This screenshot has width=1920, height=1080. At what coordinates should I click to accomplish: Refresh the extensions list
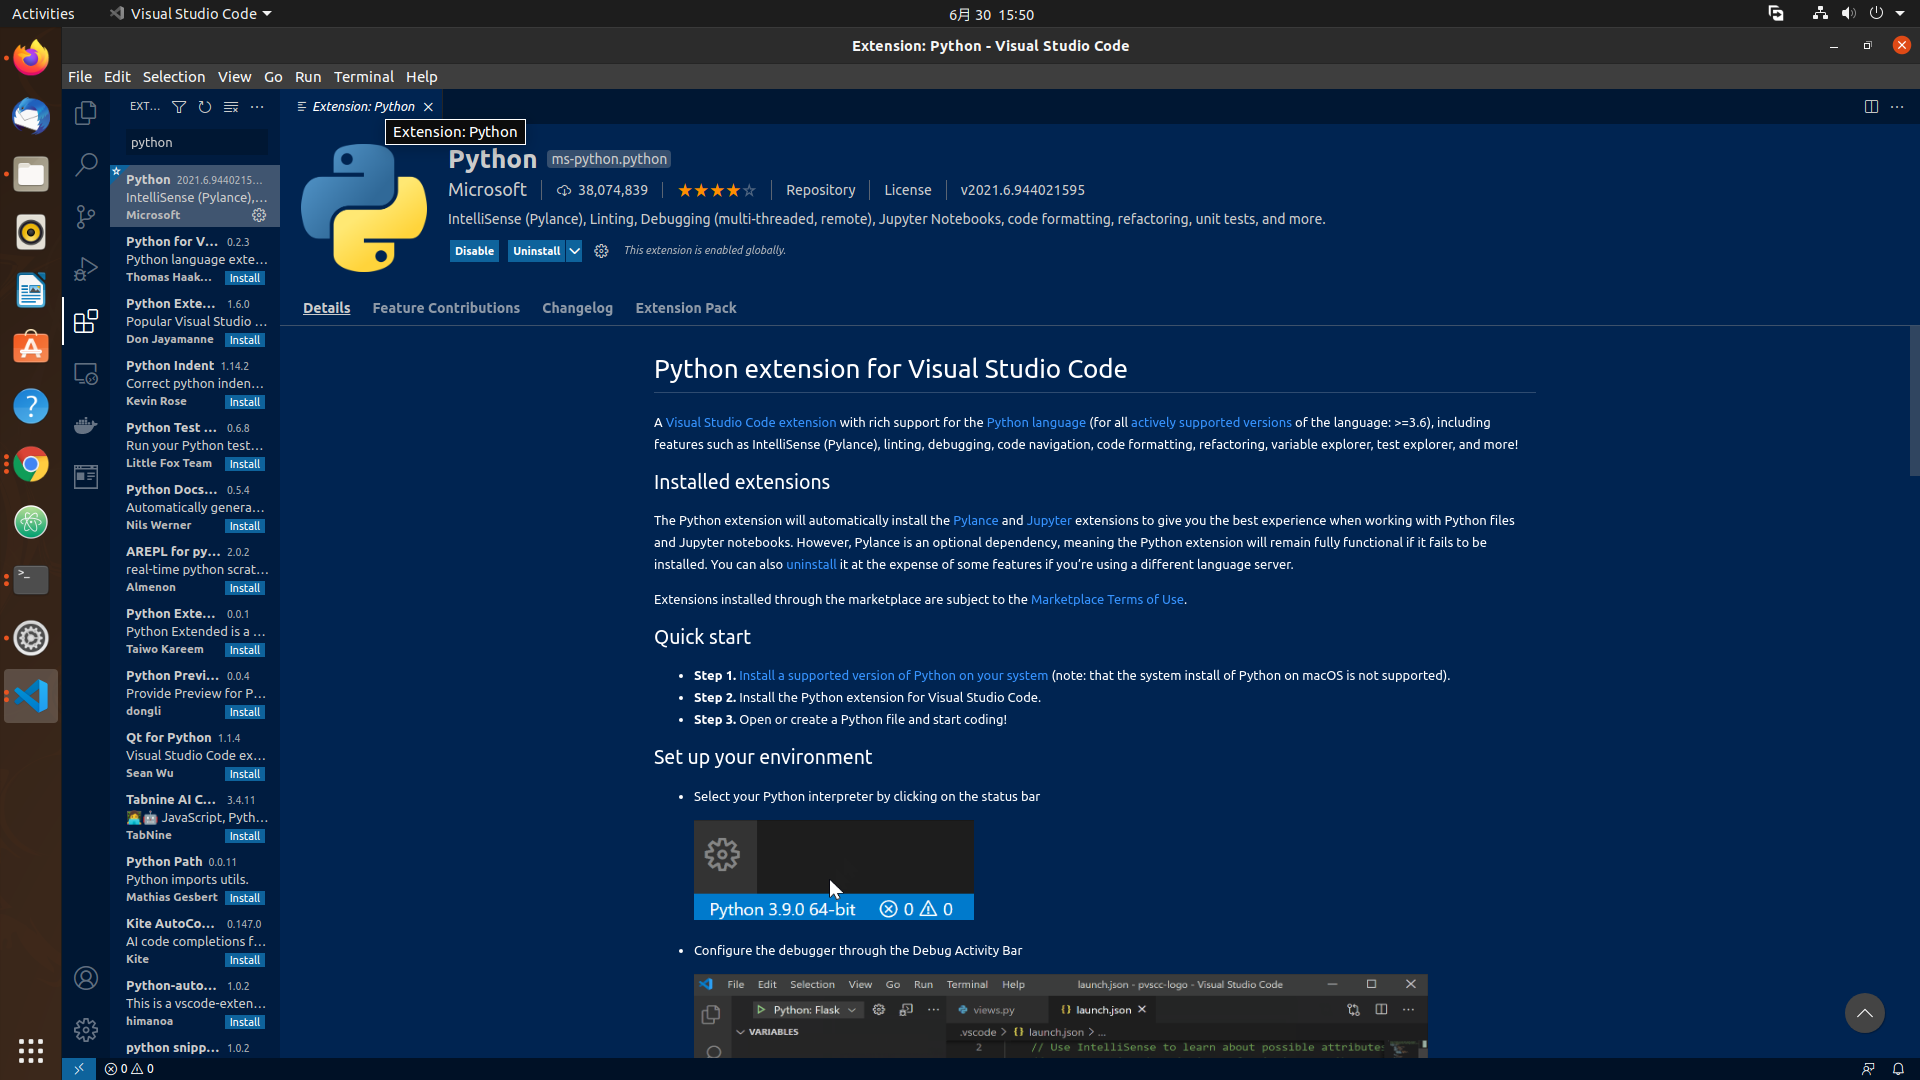click(205, 107)
